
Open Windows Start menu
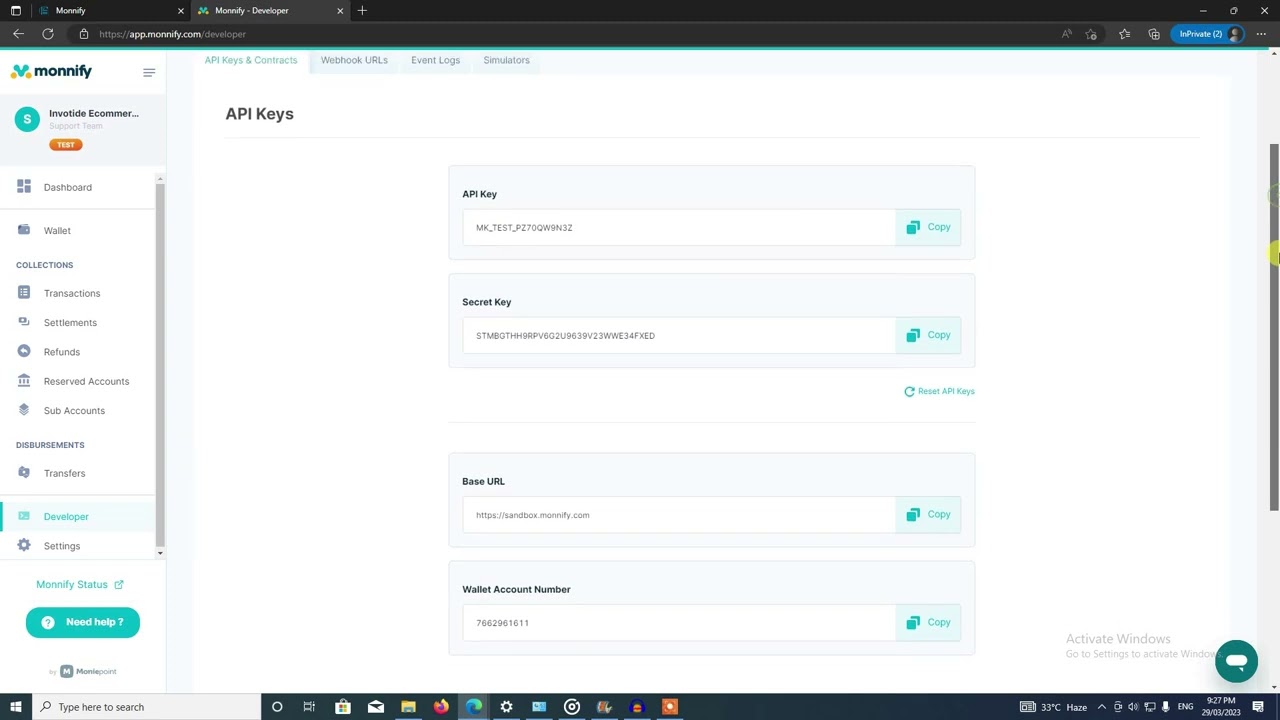(x=15, y=707)
